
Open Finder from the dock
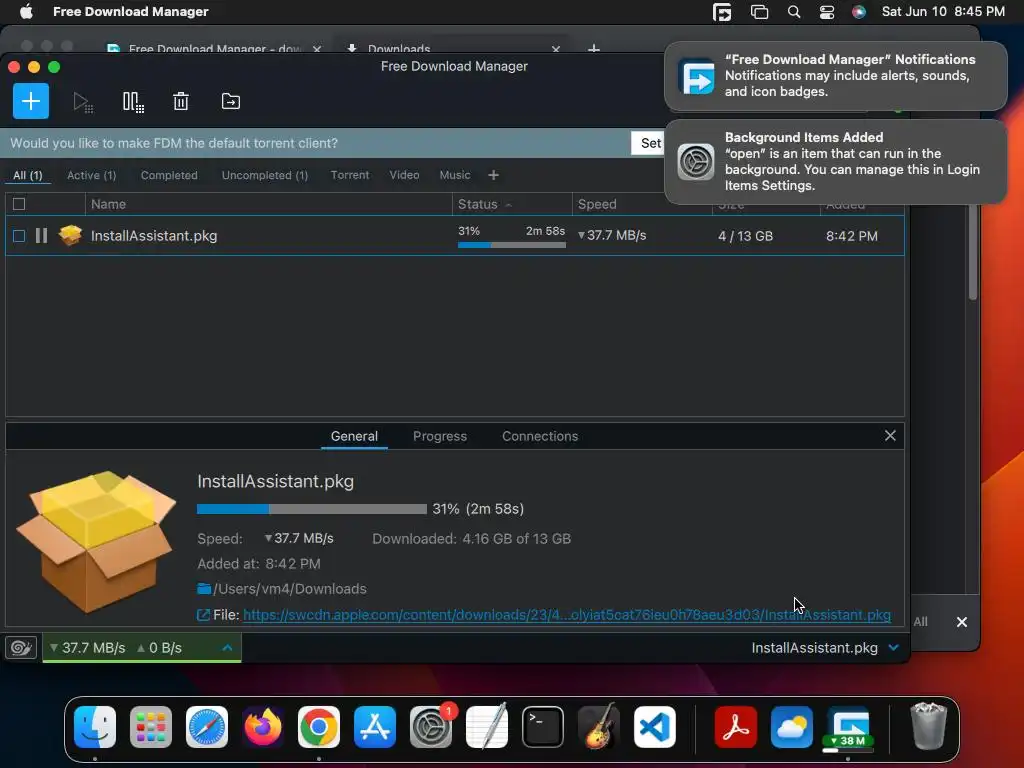click(x=95, y=727)
